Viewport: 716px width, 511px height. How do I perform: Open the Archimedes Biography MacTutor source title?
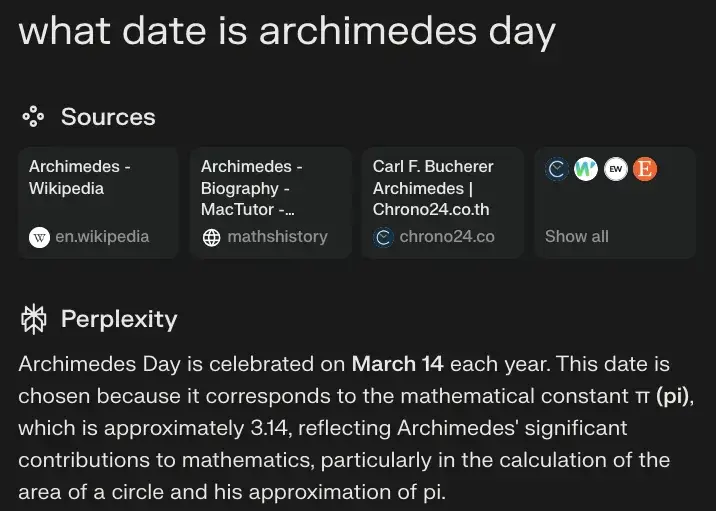(251, 188)
